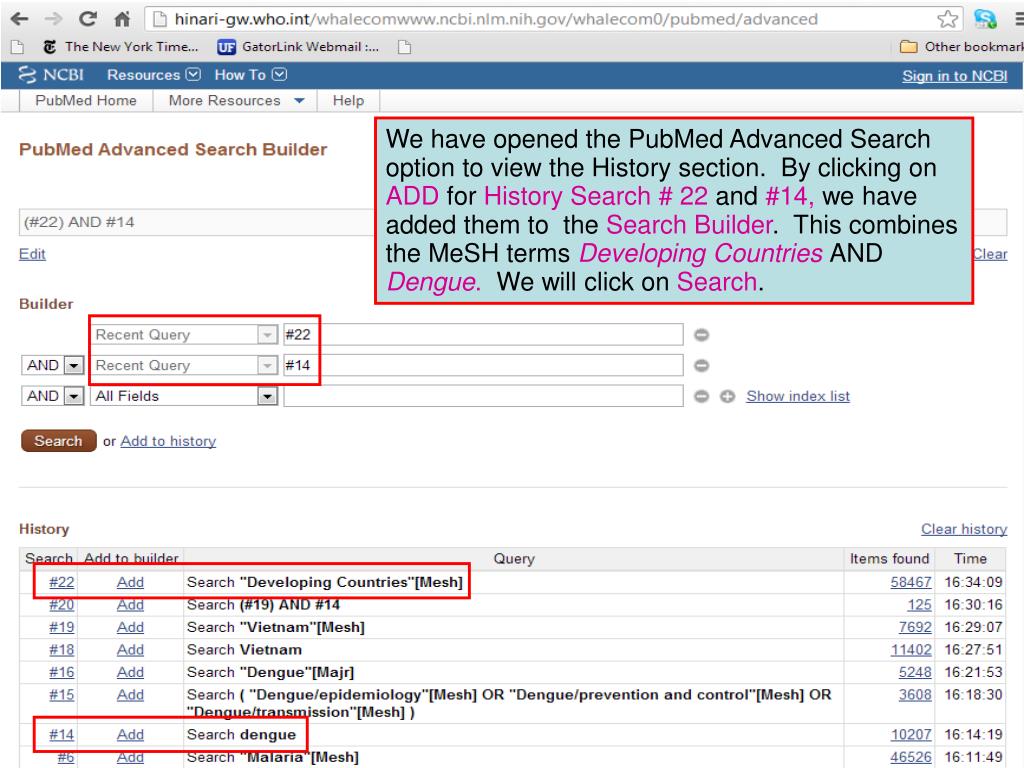Click Show index list link
This screenshot has width=1024, height=768.
click(x=798, y=396)
